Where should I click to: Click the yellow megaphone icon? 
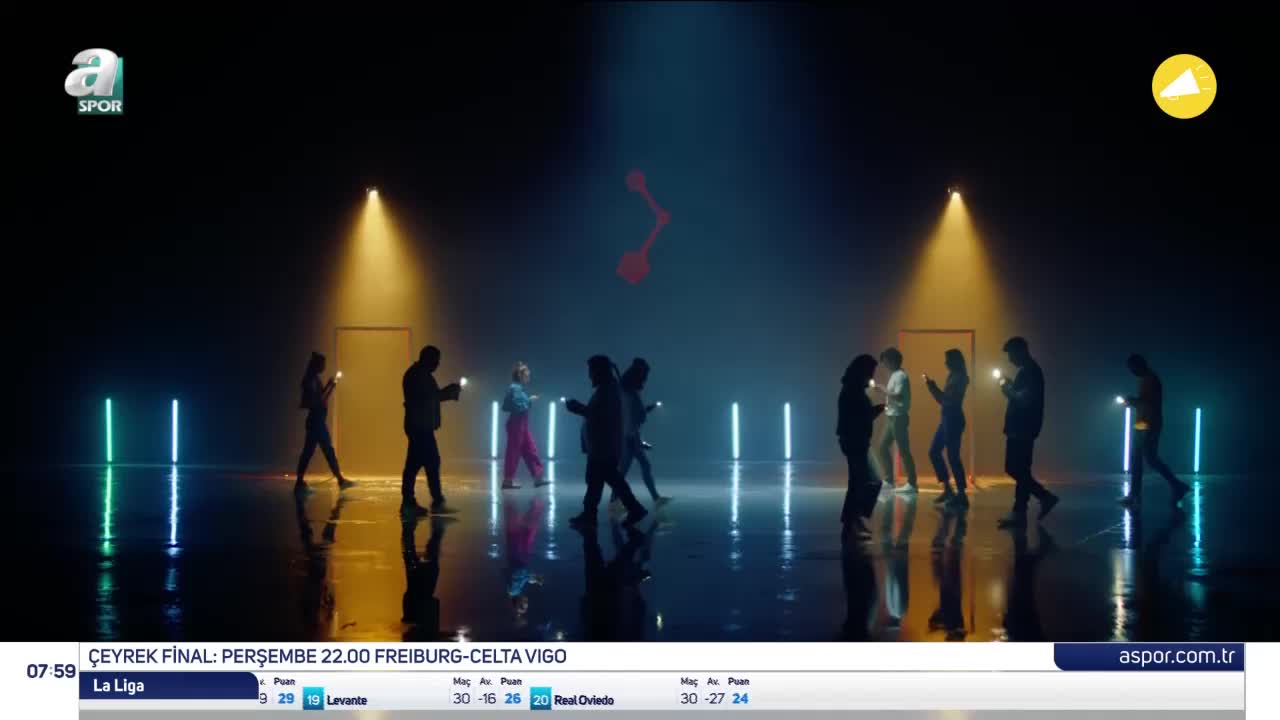pos(1184,86)
